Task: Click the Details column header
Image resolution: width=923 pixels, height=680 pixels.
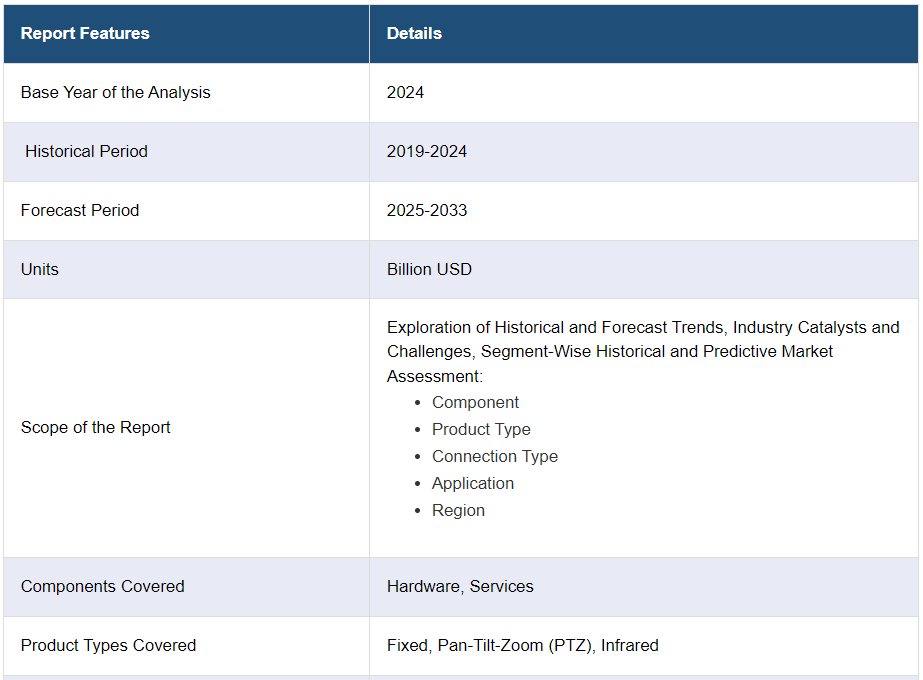Action: point(414,33)
